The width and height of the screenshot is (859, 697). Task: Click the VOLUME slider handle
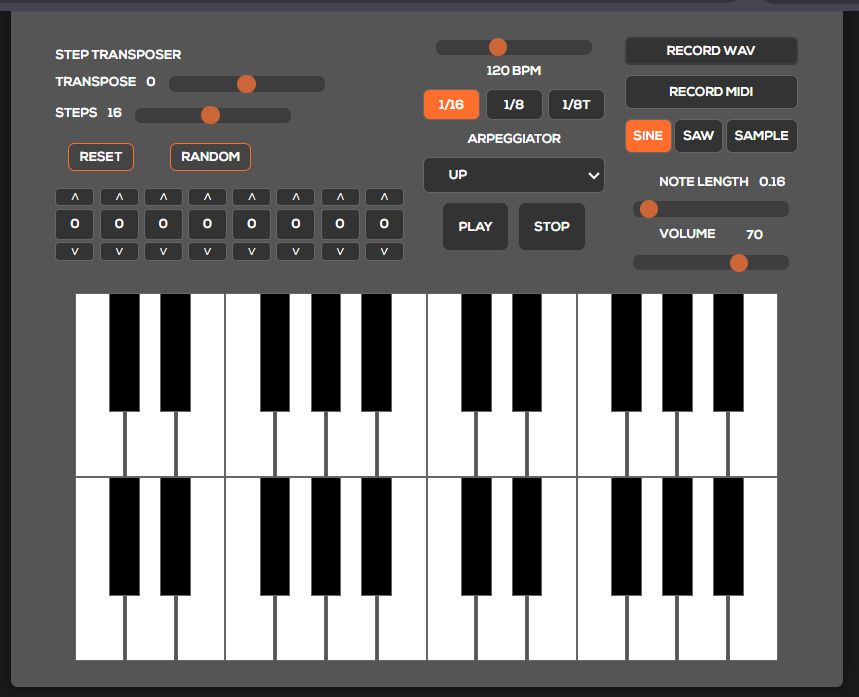point(739,263)
